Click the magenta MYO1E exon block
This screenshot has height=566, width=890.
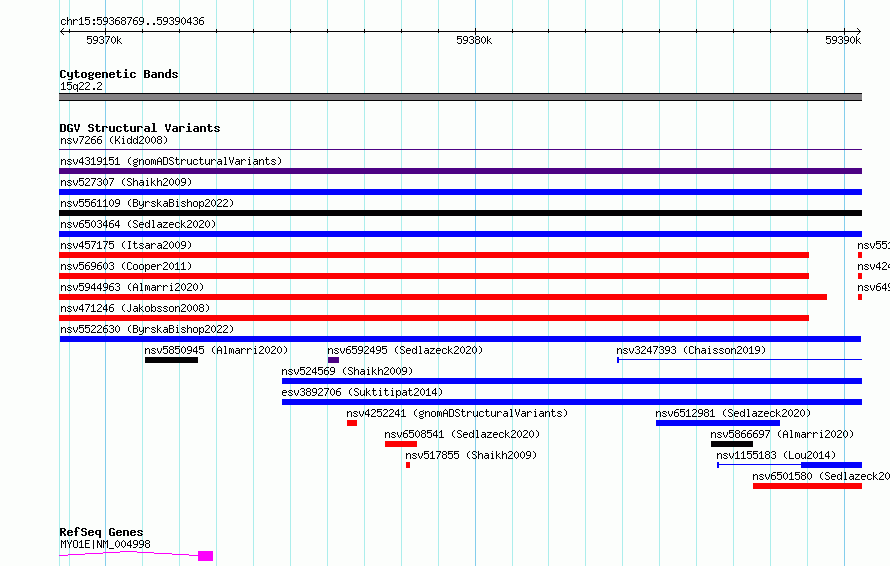[x=205, y=556]
